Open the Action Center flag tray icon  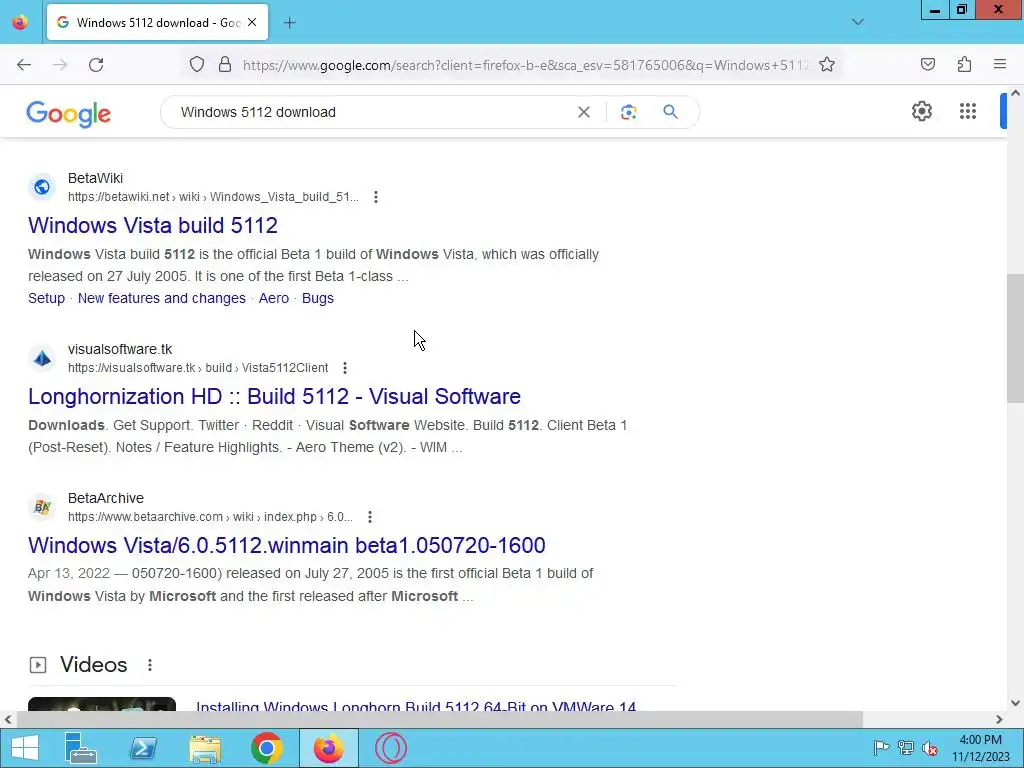[x=881, y=747]
